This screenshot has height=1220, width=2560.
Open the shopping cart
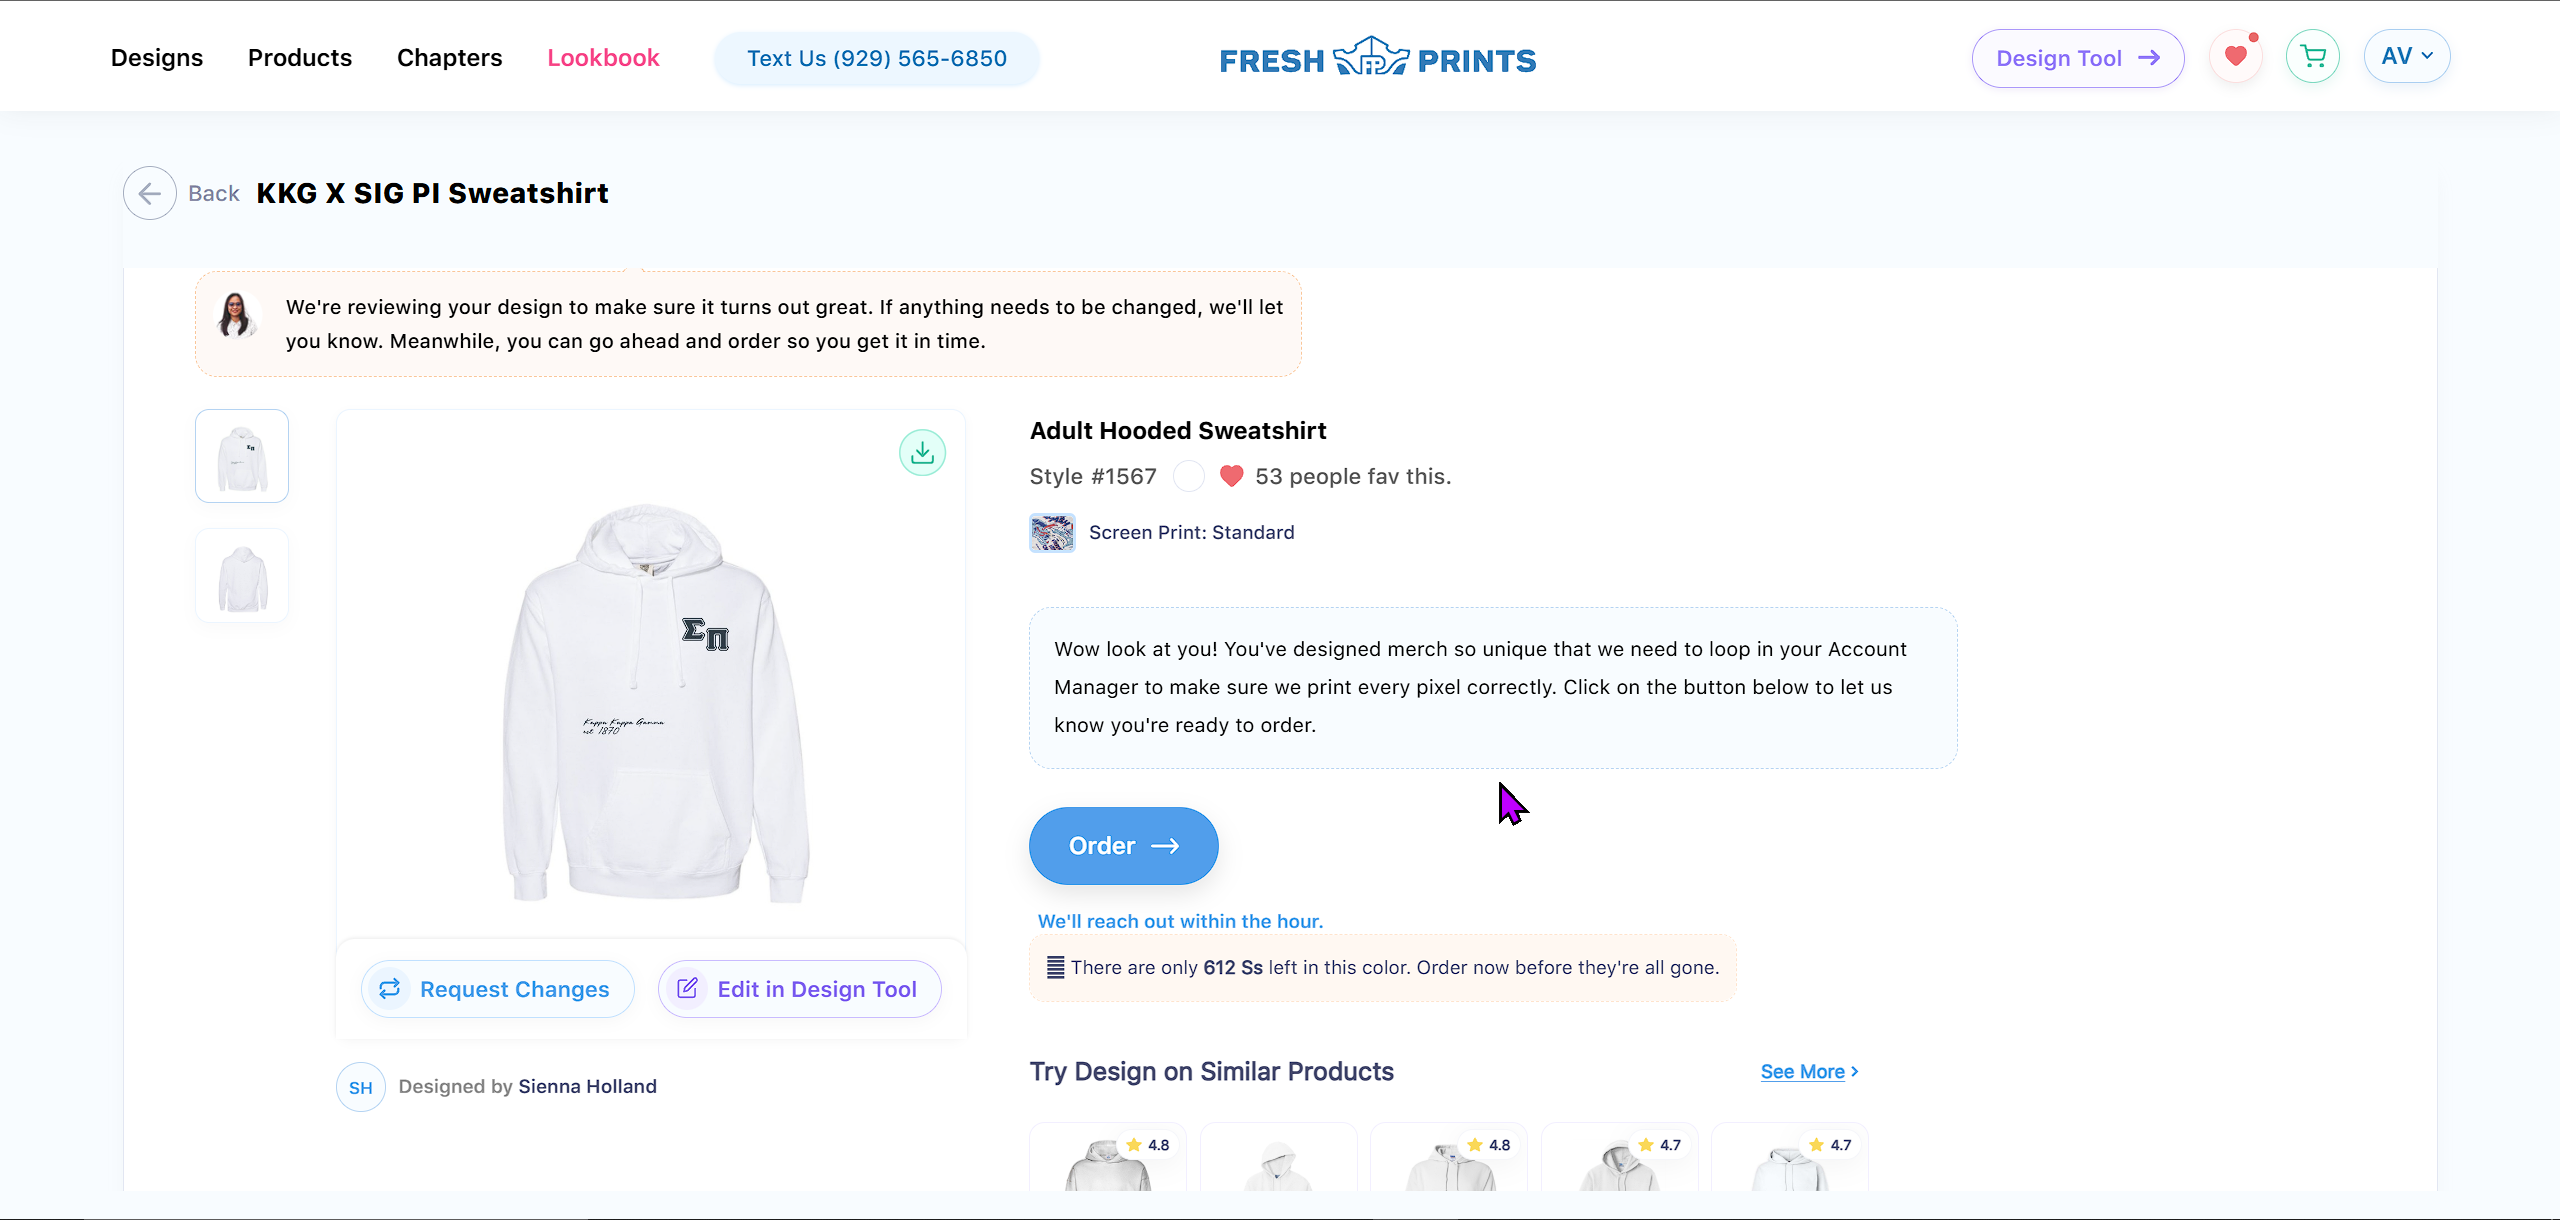pos(2312,56)
